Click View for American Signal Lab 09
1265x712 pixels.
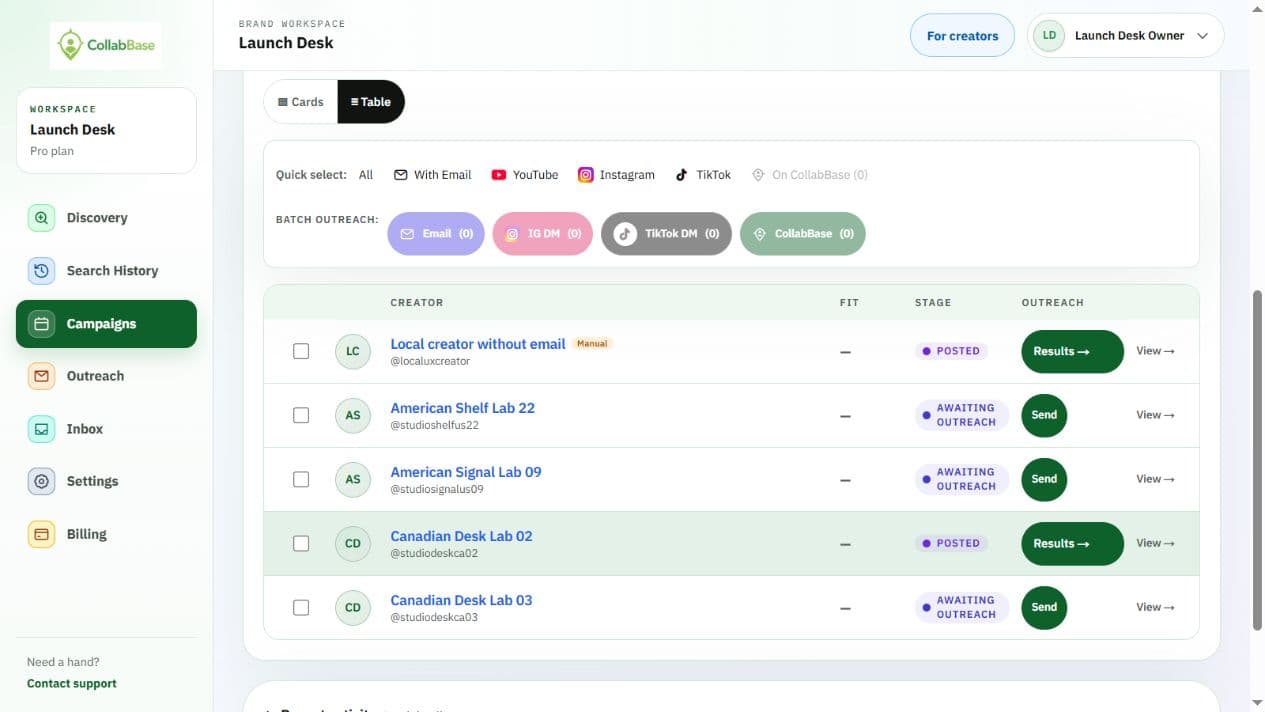point(1155,479)
